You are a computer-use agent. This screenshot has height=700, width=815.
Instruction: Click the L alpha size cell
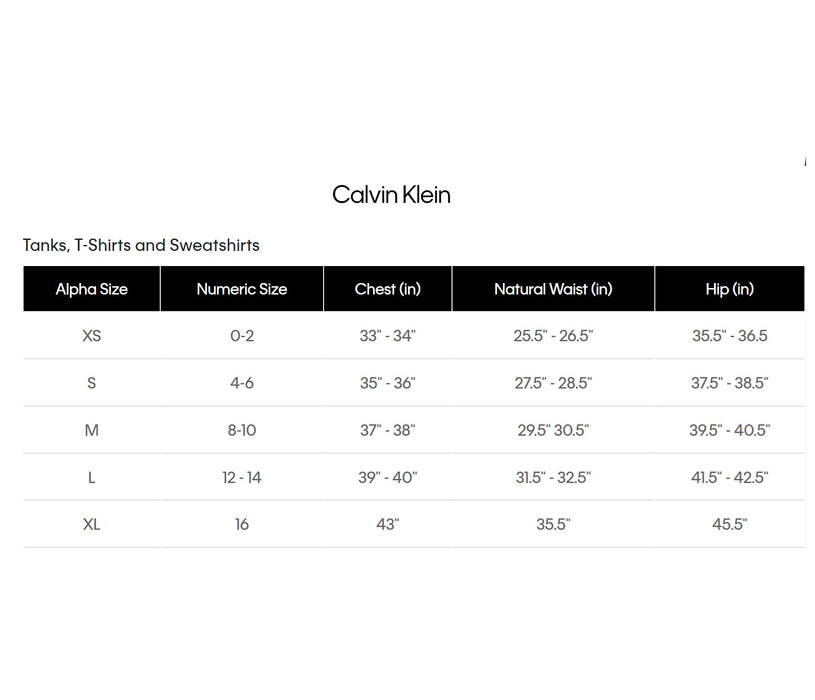[x=92, y=478]
